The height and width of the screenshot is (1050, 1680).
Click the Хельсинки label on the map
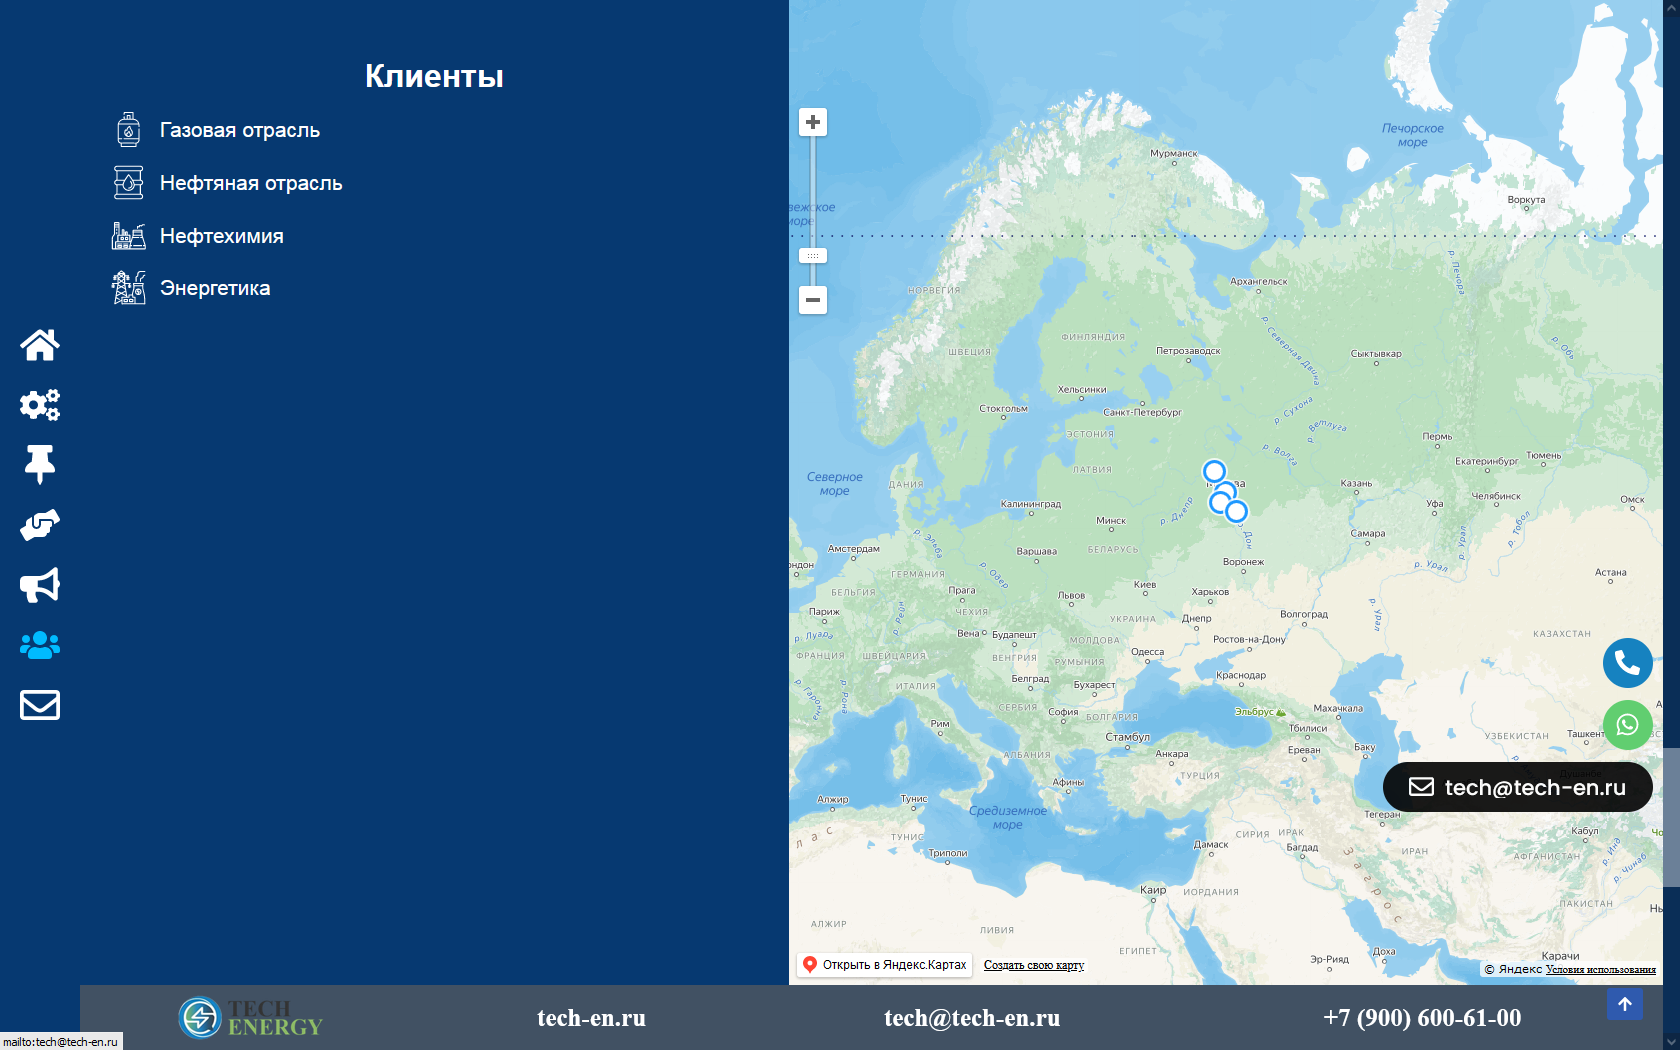[1082, 389]
